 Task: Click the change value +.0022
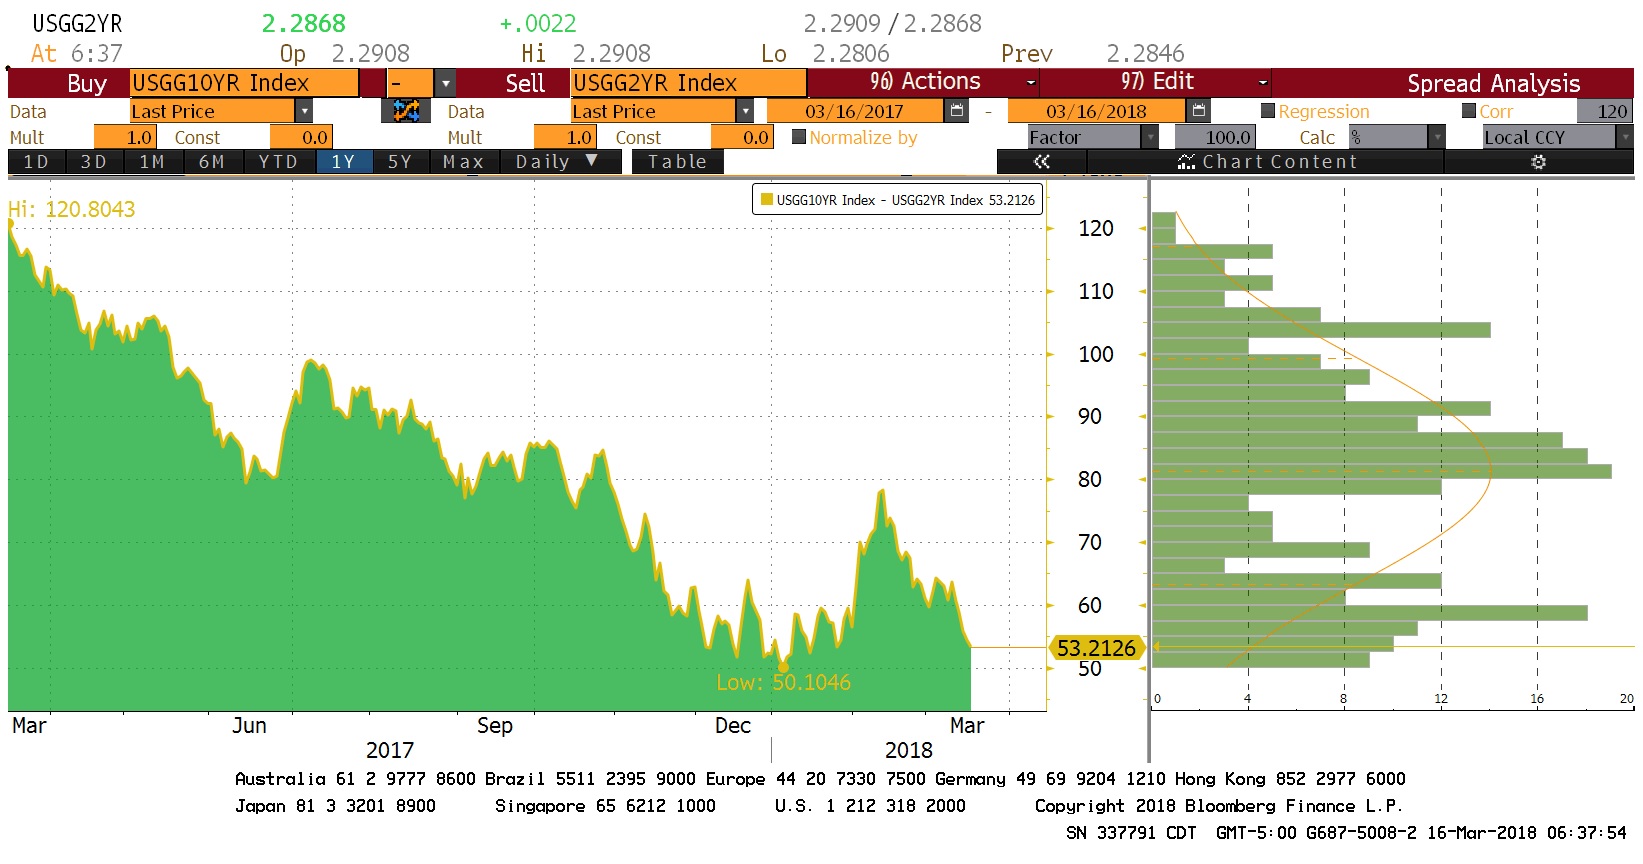coord(538,23)
